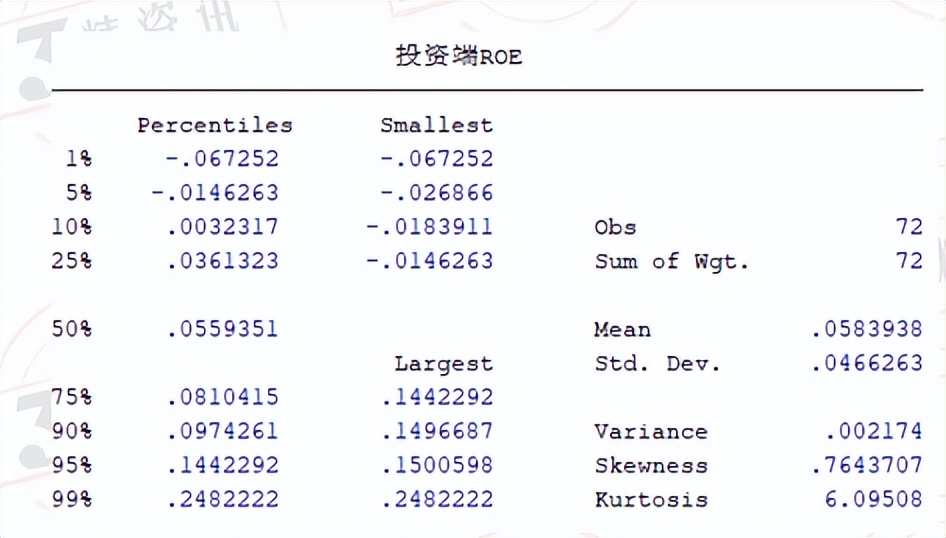Select the Percentiles column header
Image resolution: width=946 pixels, height=538 pixels.
coord(215,125)
